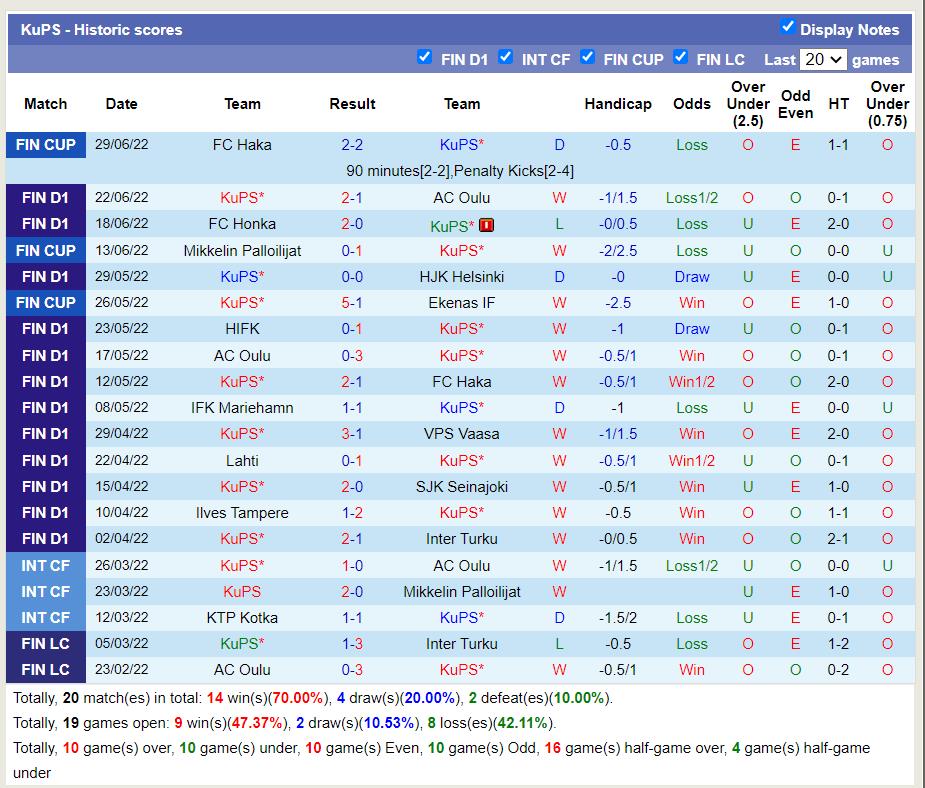Image resolution: width=925 pixels, height=788 pixels.
Task: Click the Penalty Kicks note row
Action: [460, 171]
